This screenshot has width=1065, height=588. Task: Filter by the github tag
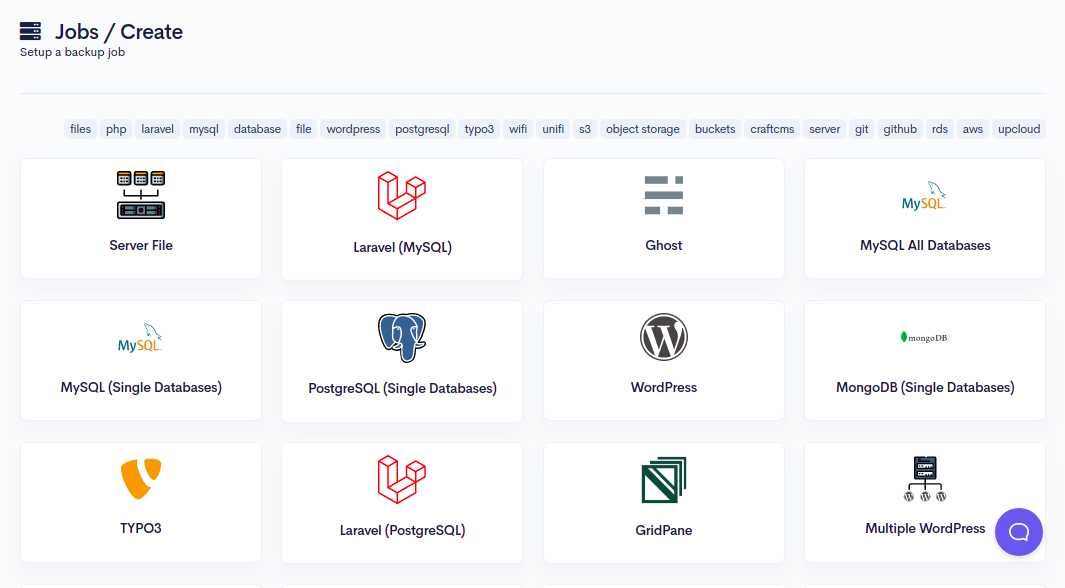pos(900,129)
